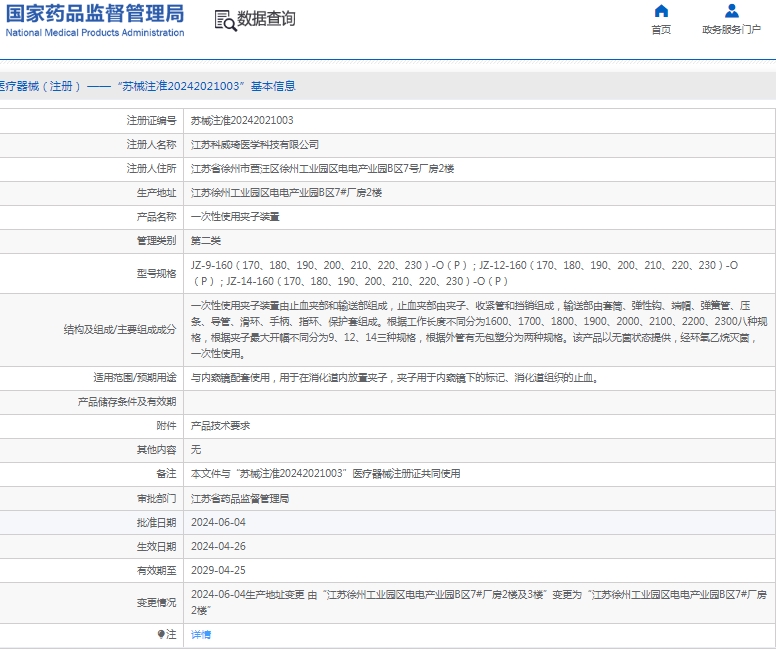Select registration number 苏械注准20242021003 value
776x651 pixels.
(242, 120)
